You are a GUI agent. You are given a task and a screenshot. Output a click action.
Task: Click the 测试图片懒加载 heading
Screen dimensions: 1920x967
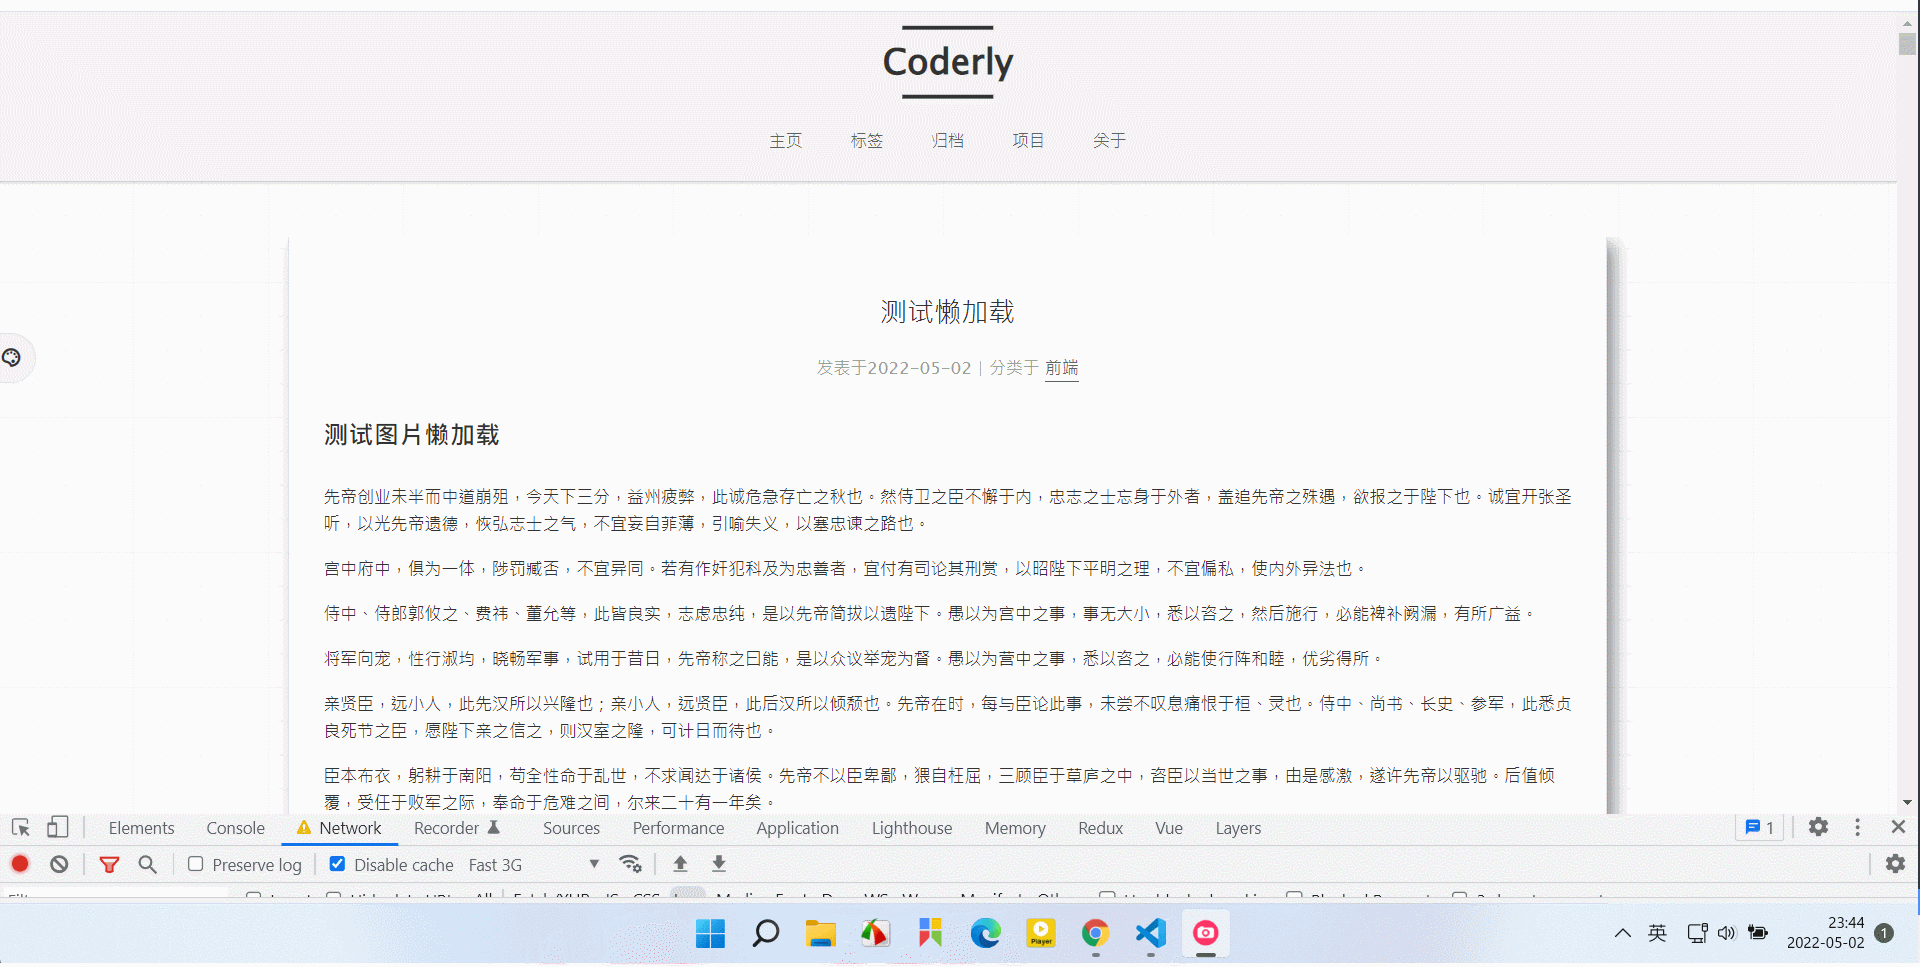click(x=411, y=435)
